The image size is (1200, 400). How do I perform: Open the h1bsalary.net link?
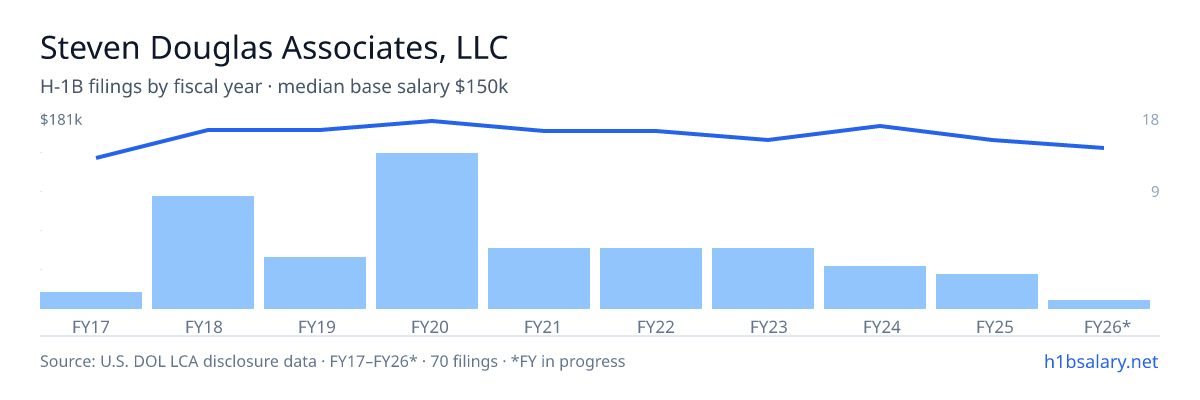pyautogui.click(x=1100, y=361)
